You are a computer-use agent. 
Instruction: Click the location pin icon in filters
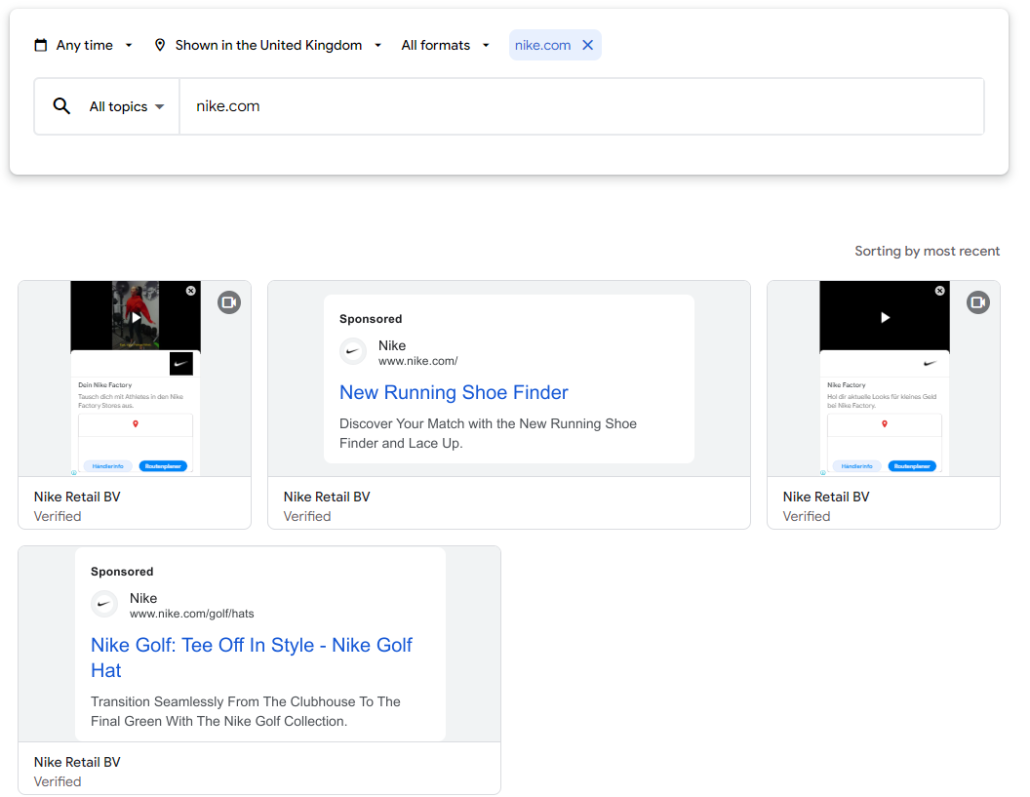pos(160,45)
